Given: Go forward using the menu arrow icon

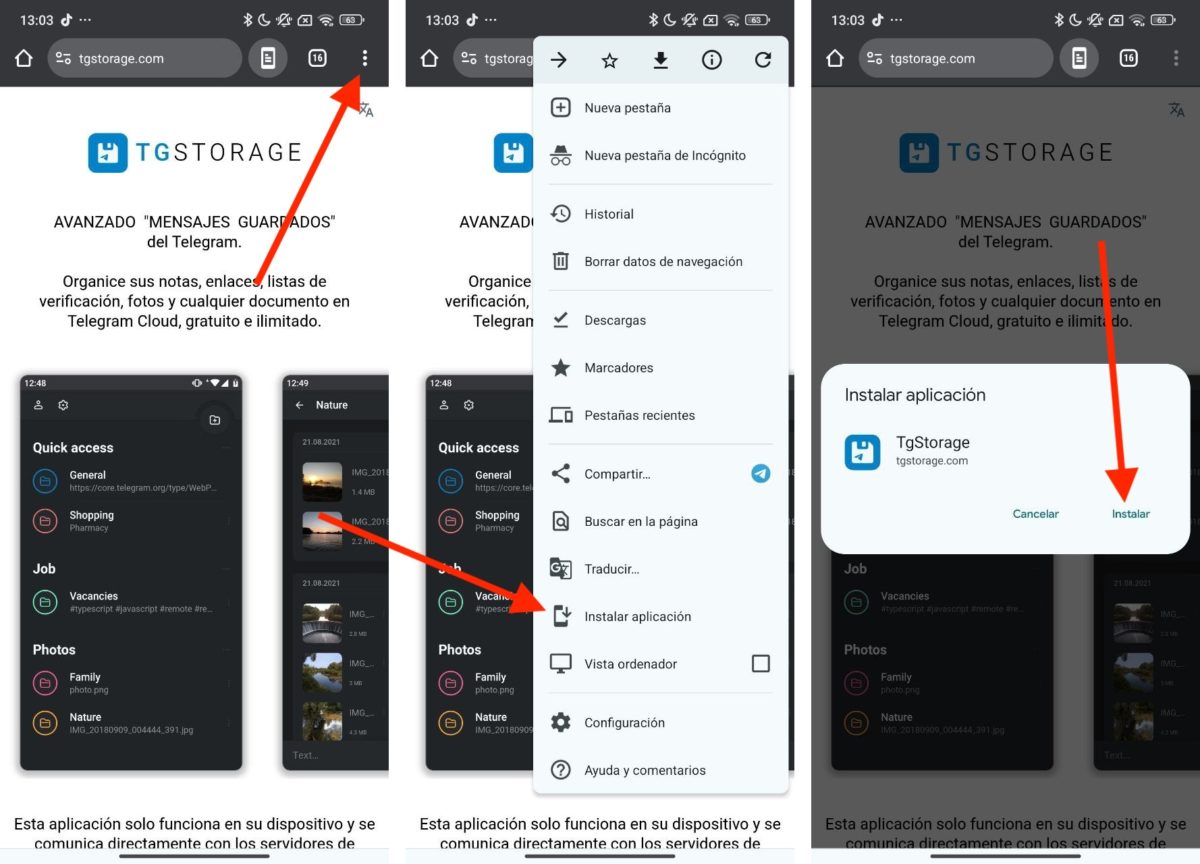Looking at the screenshot, I should click(559, 60).
